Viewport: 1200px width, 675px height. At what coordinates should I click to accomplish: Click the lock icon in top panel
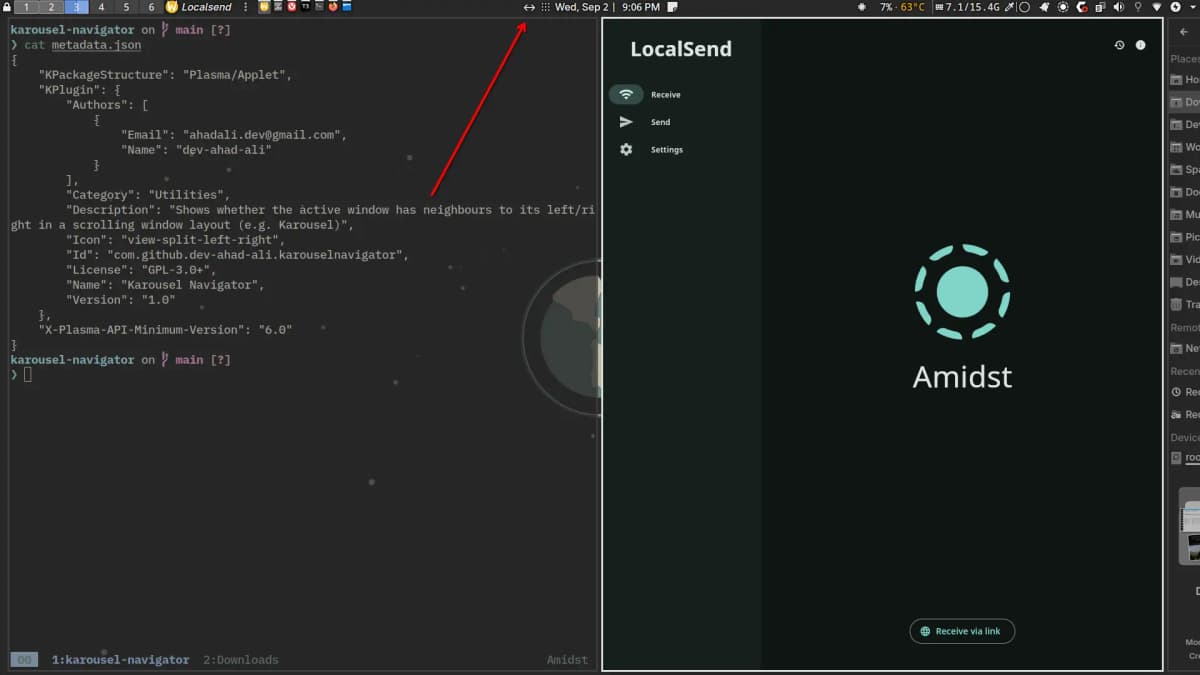click(6, 7)
